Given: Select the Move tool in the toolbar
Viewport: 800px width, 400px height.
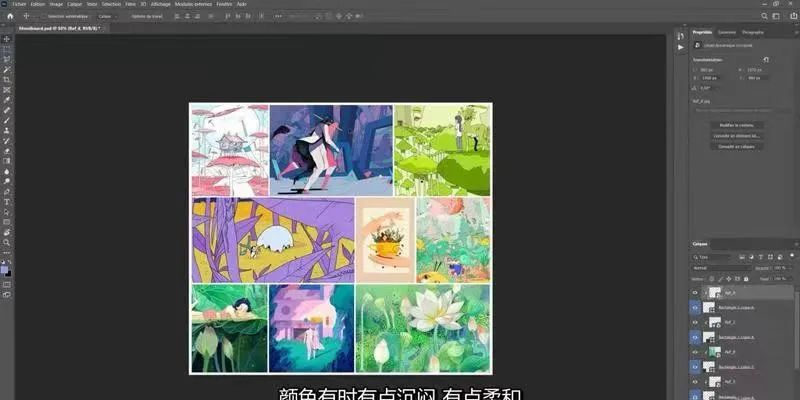Looking at the screenshot, I should click(7, 39).
